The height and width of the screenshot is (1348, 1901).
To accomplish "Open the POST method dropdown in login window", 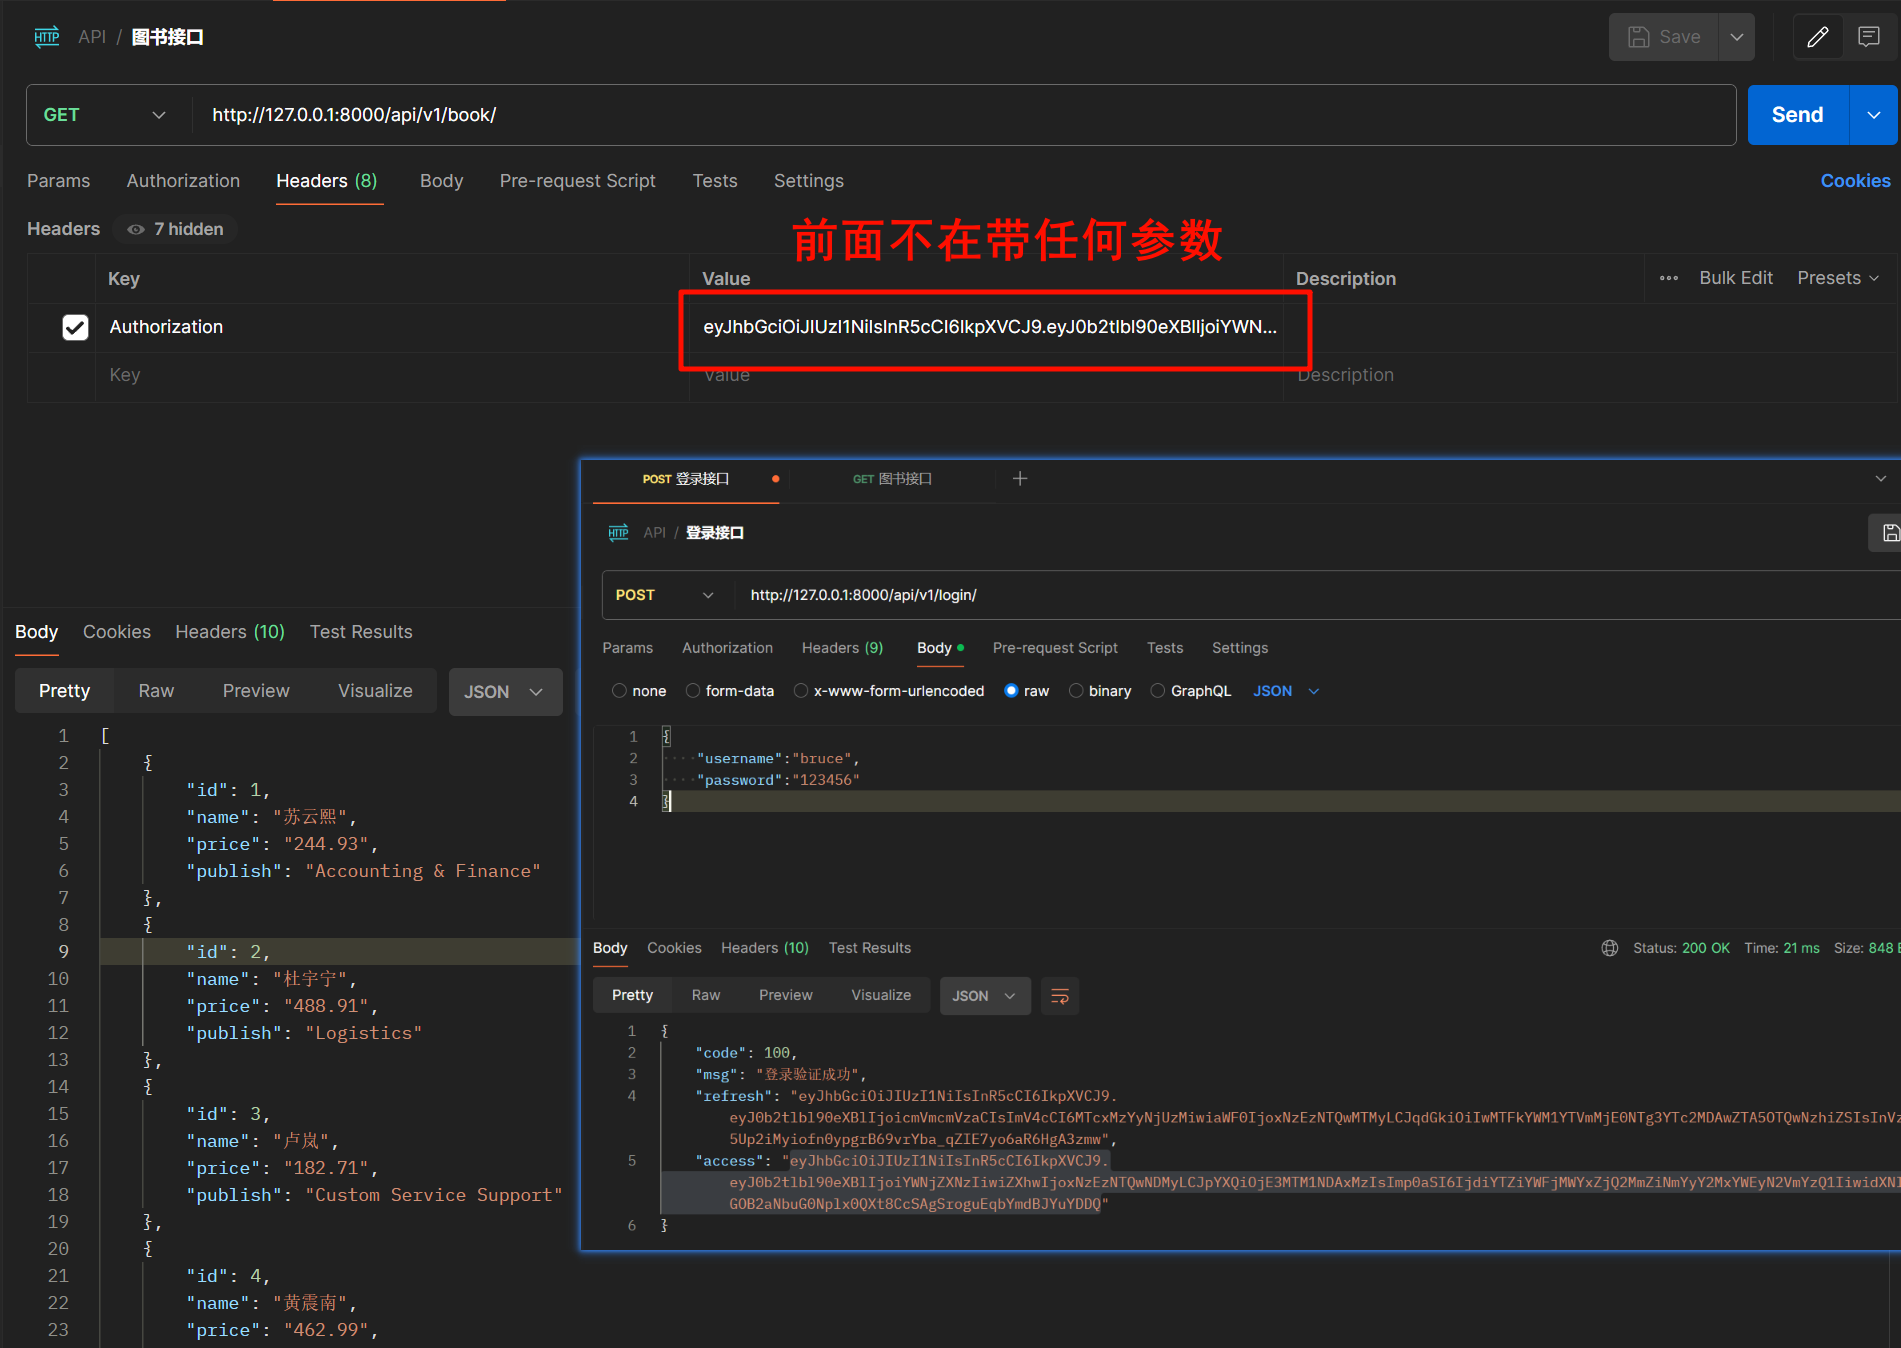I will [x=664, y=595].
